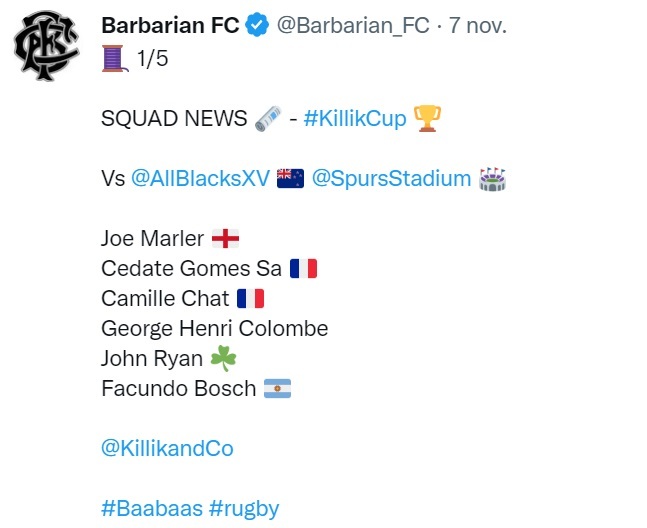Viewport: 647px width, 528px height.
Task: Click the shamrock emoji beside John Ryan
Action: [222, 358]
